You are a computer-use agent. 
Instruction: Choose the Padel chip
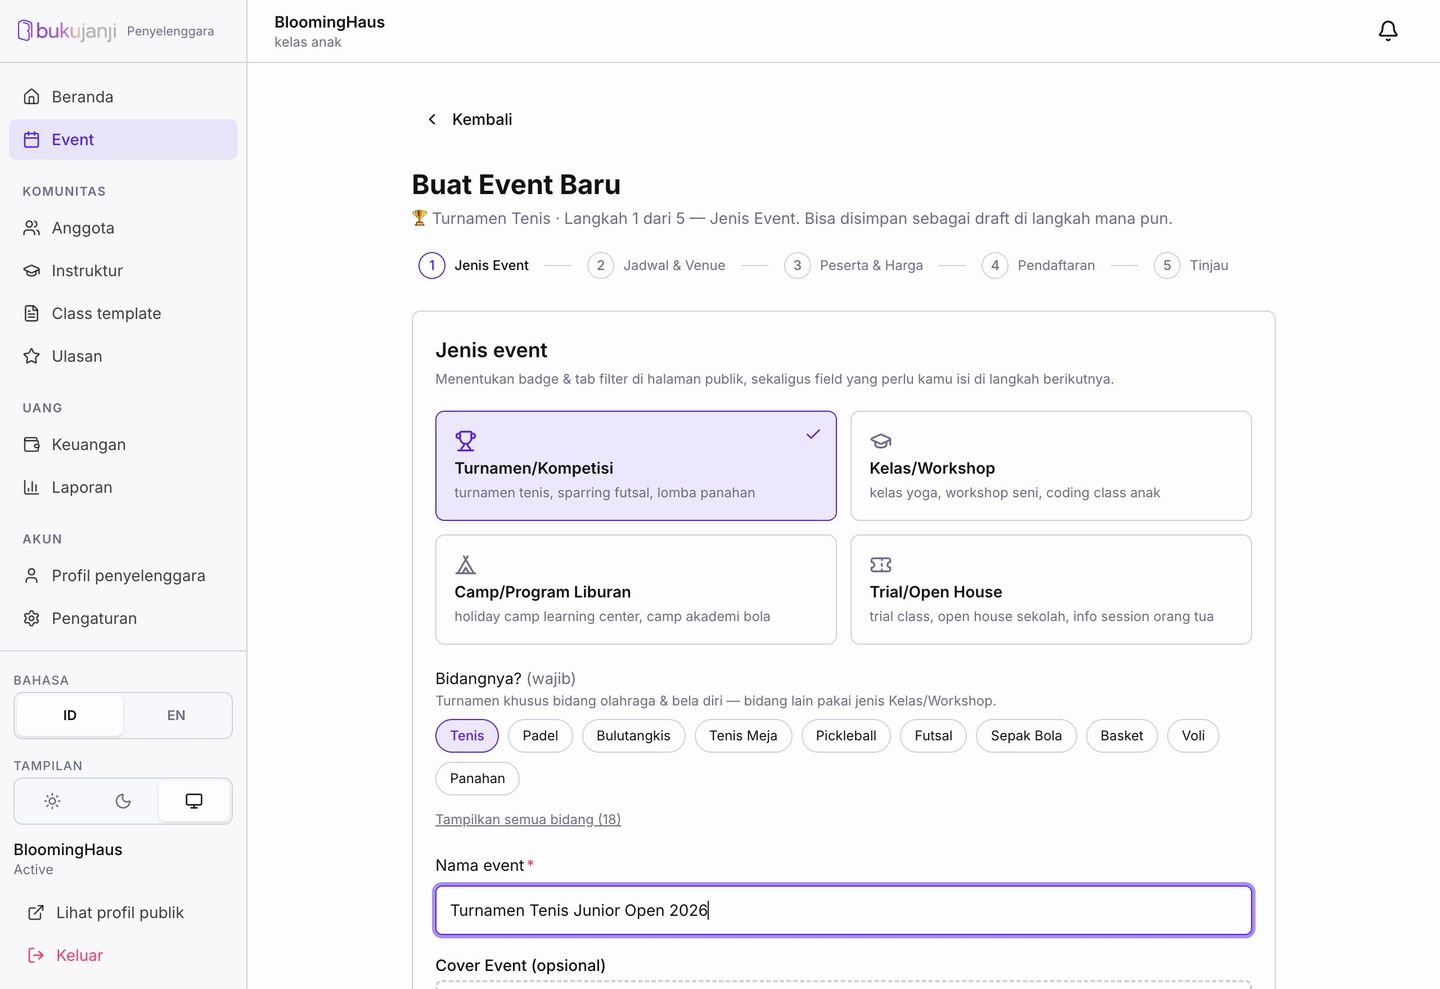click(x=540, y=736)
